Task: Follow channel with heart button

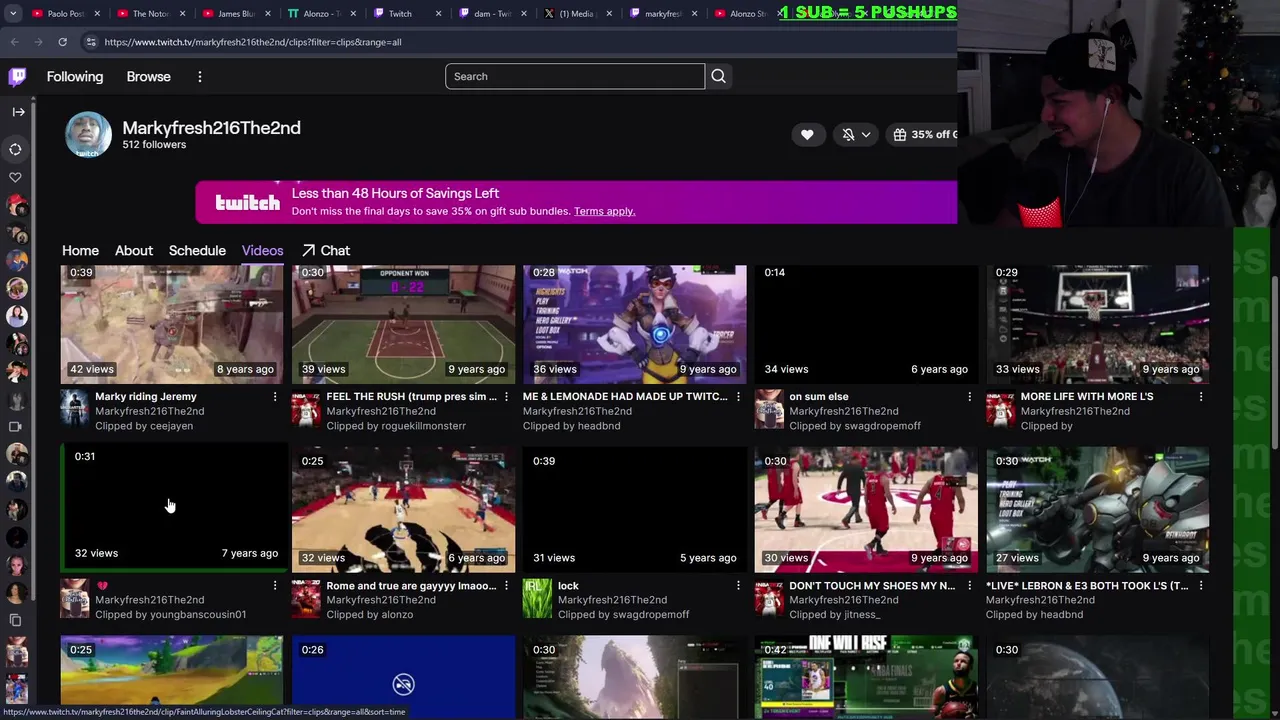Action: [807, 135]
